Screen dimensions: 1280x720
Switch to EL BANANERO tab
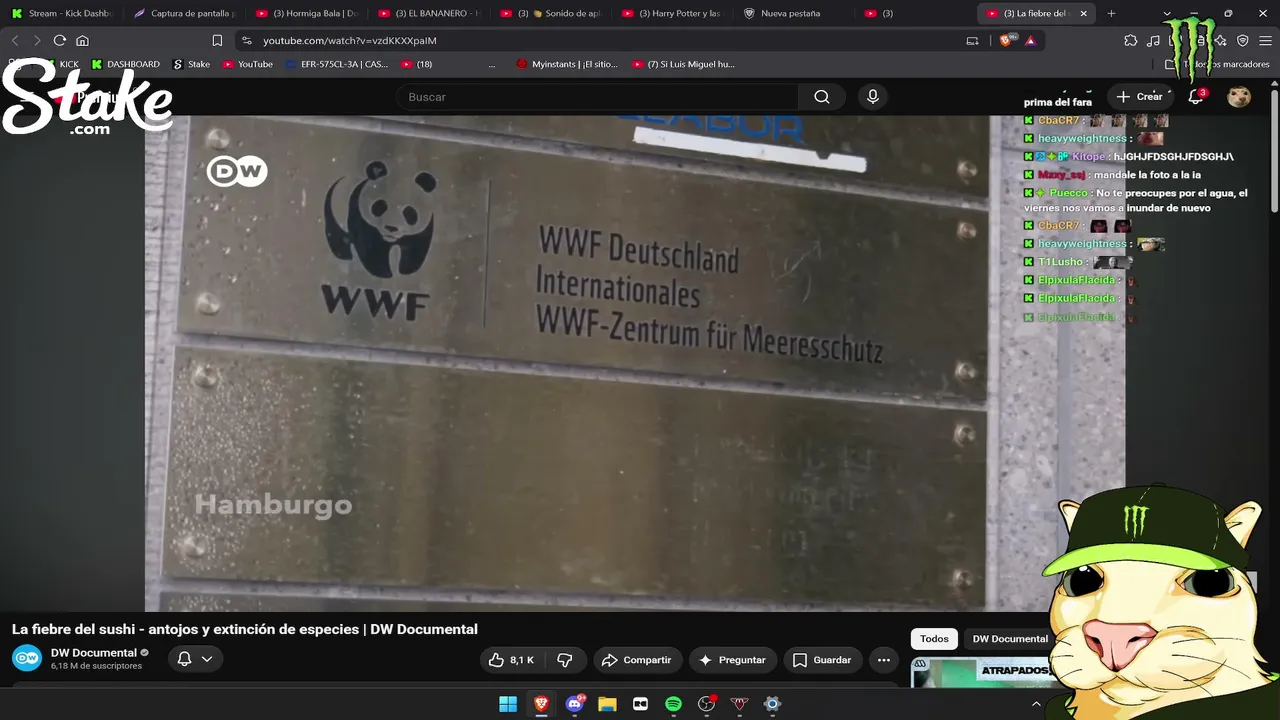430,13
